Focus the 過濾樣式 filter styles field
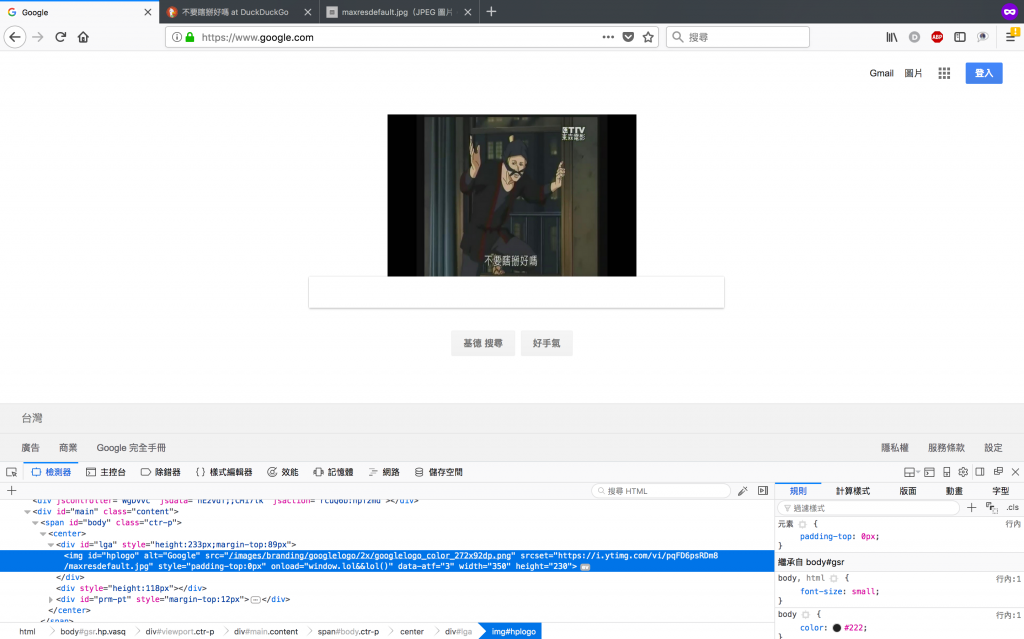Viewport: 1024px width, 639px height. tap(869, 508)
